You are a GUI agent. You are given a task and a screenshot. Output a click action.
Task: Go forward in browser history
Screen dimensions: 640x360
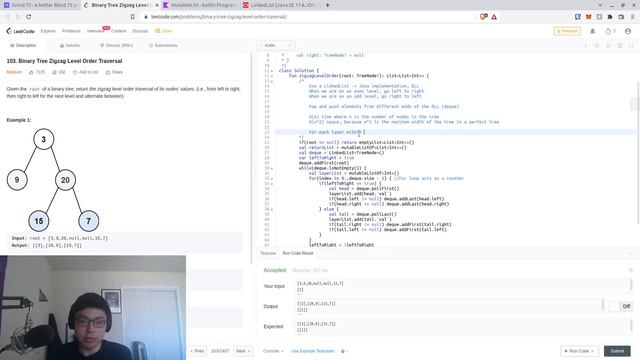[18, 17]
